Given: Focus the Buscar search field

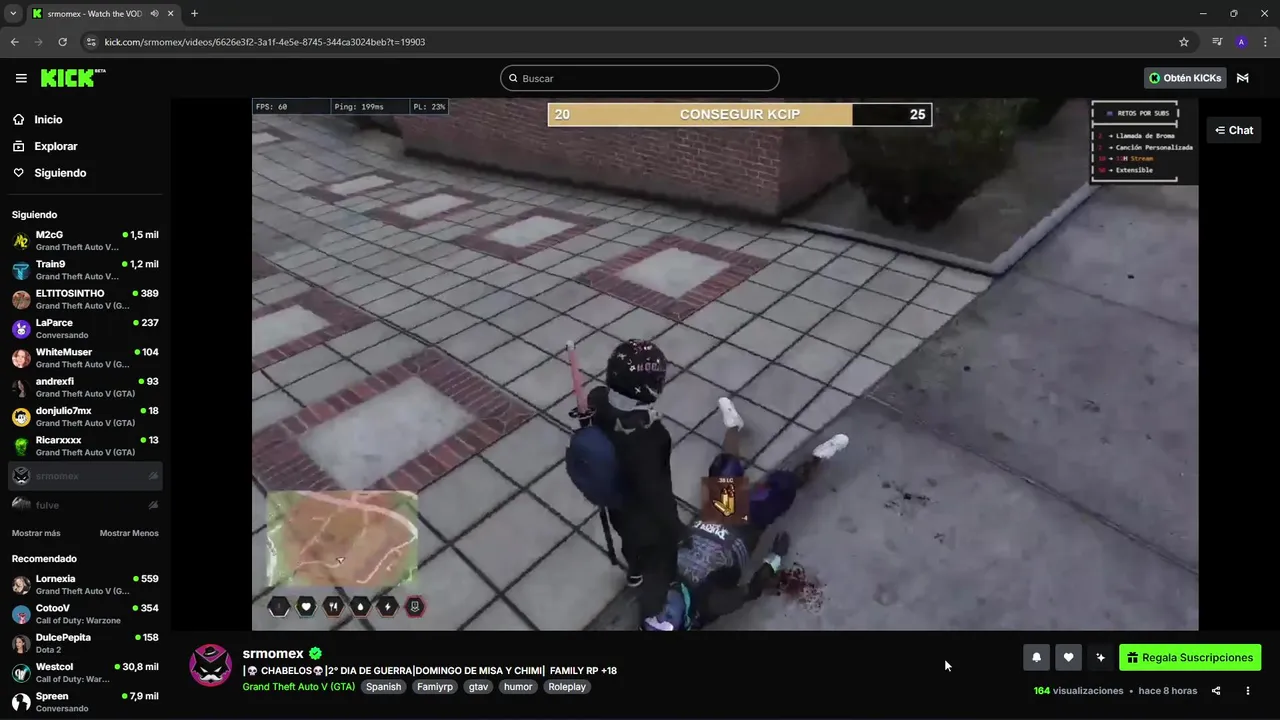Looking at the screenshot, I should (x=640, y=78).
